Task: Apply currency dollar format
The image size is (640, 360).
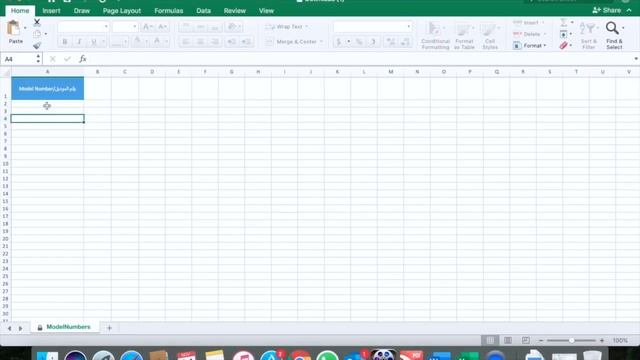Action: [x=338, y=42]
